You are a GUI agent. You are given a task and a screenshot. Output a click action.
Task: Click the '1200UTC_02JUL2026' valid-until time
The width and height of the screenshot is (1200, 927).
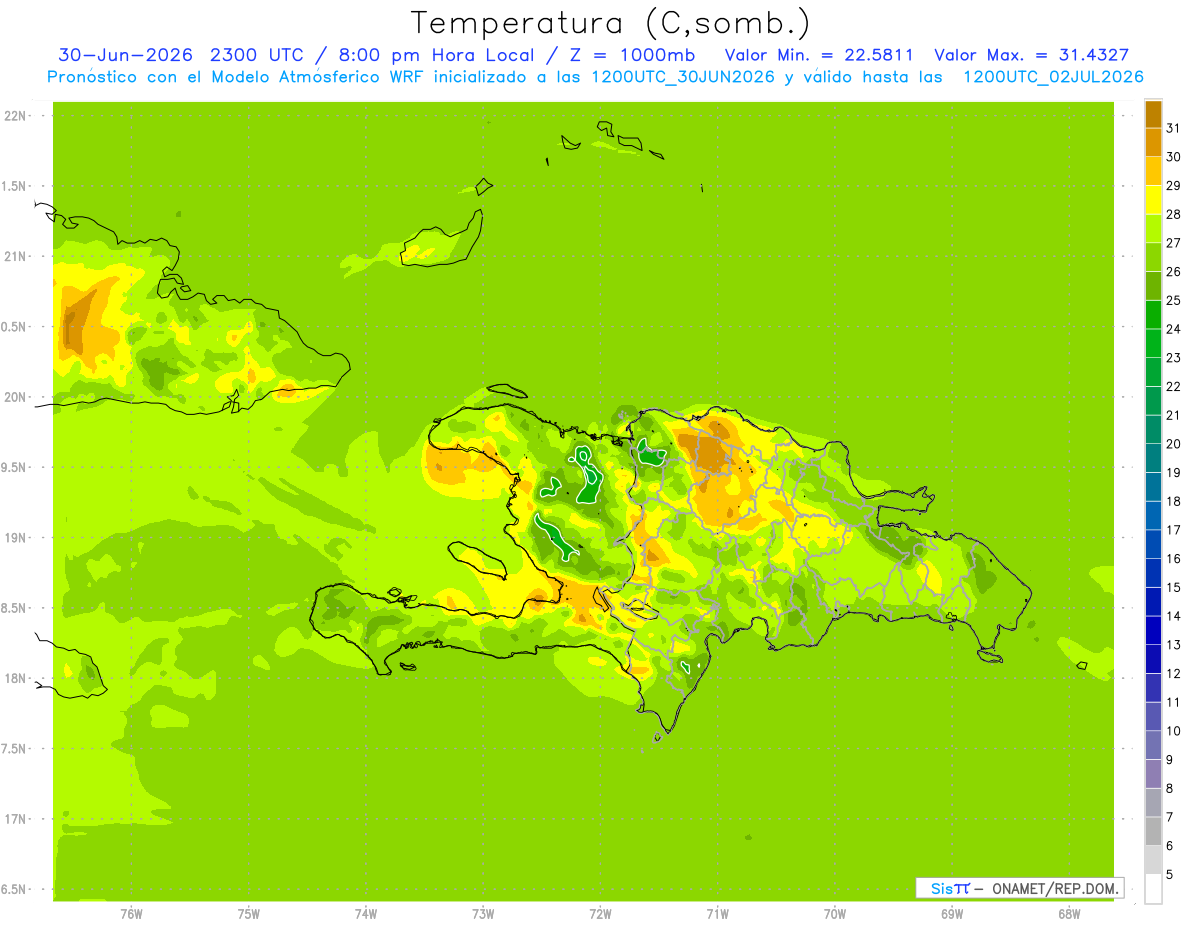tap(1053, 77)
